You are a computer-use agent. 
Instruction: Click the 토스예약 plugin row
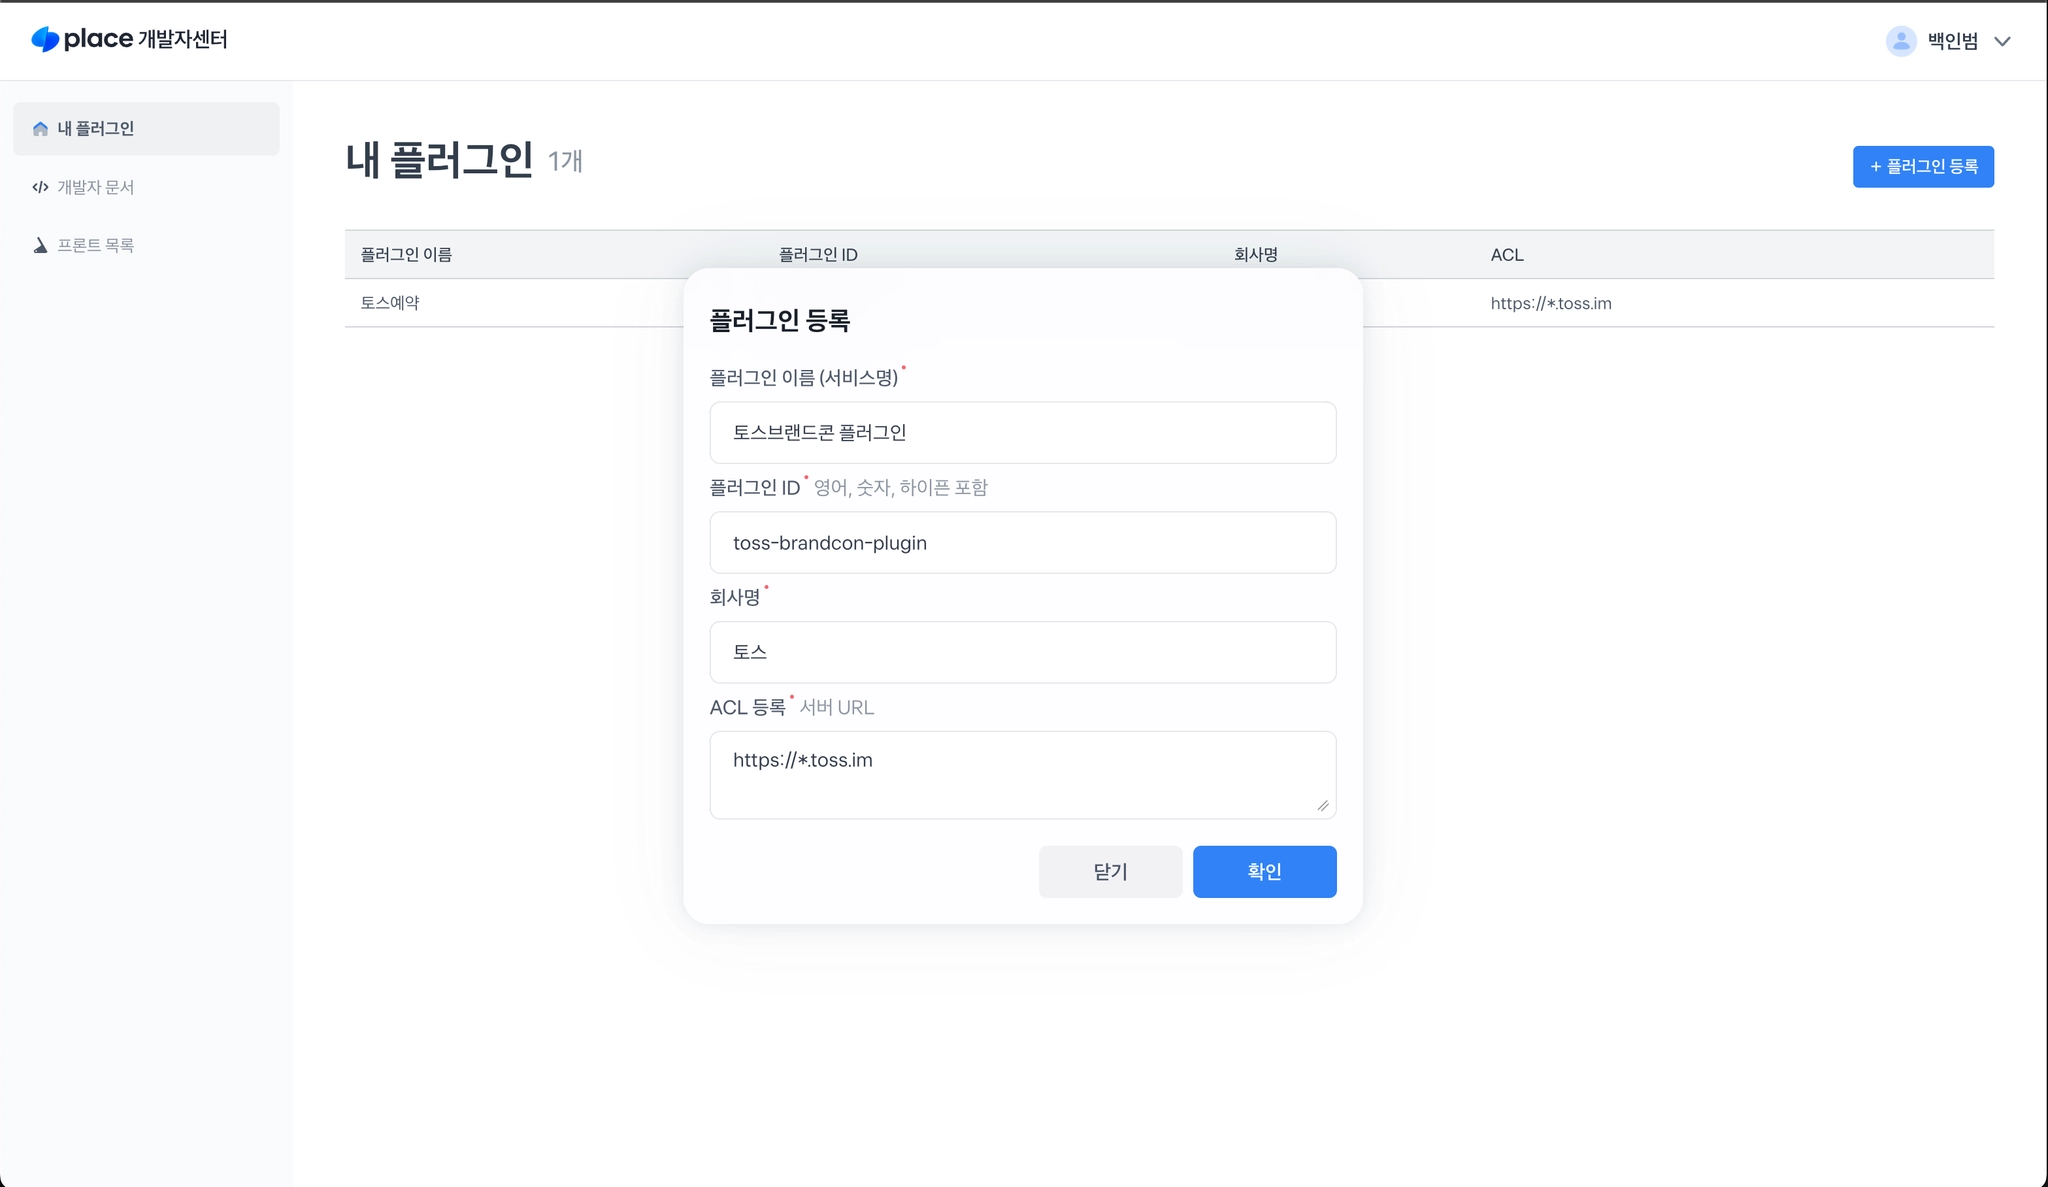(390, 303)
